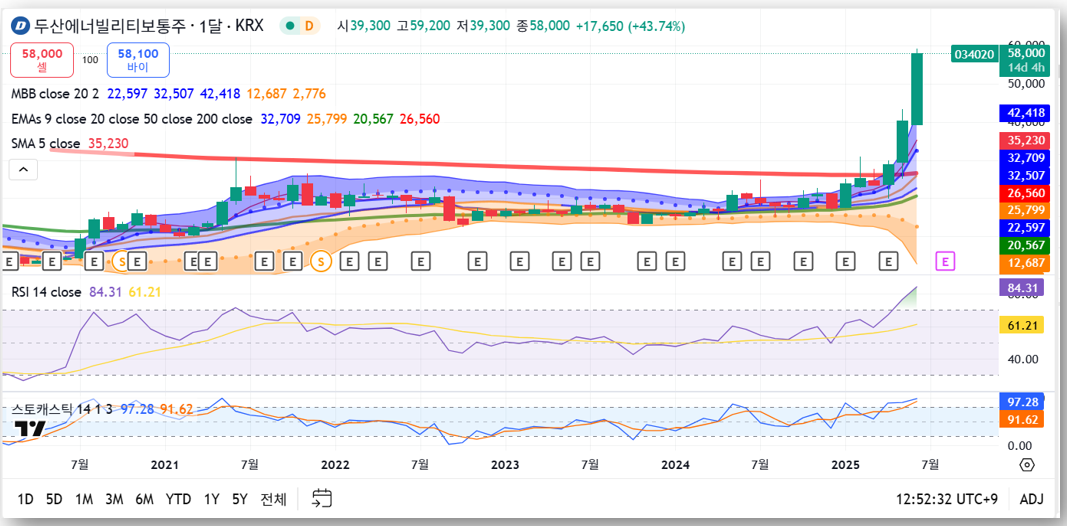Open the orange S split marker near 2022

pos(321,260)
